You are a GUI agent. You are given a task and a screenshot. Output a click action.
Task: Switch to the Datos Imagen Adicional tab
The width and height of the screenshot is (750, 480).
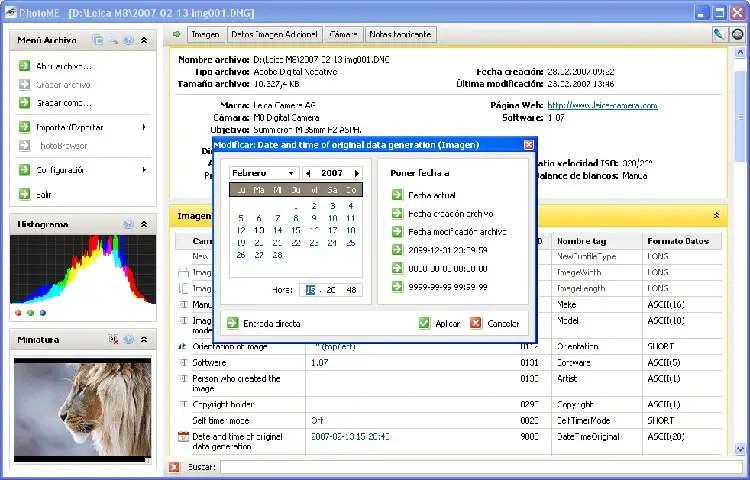tap(274, 34)
